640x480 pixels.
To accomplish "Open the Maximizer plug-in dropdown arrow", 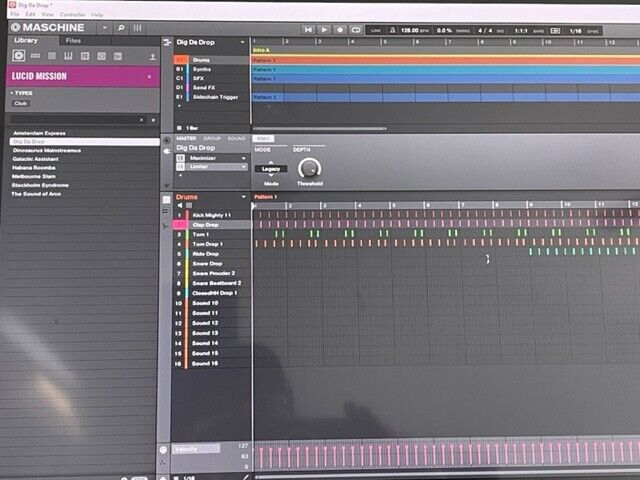I will click(x=244, y=158).
